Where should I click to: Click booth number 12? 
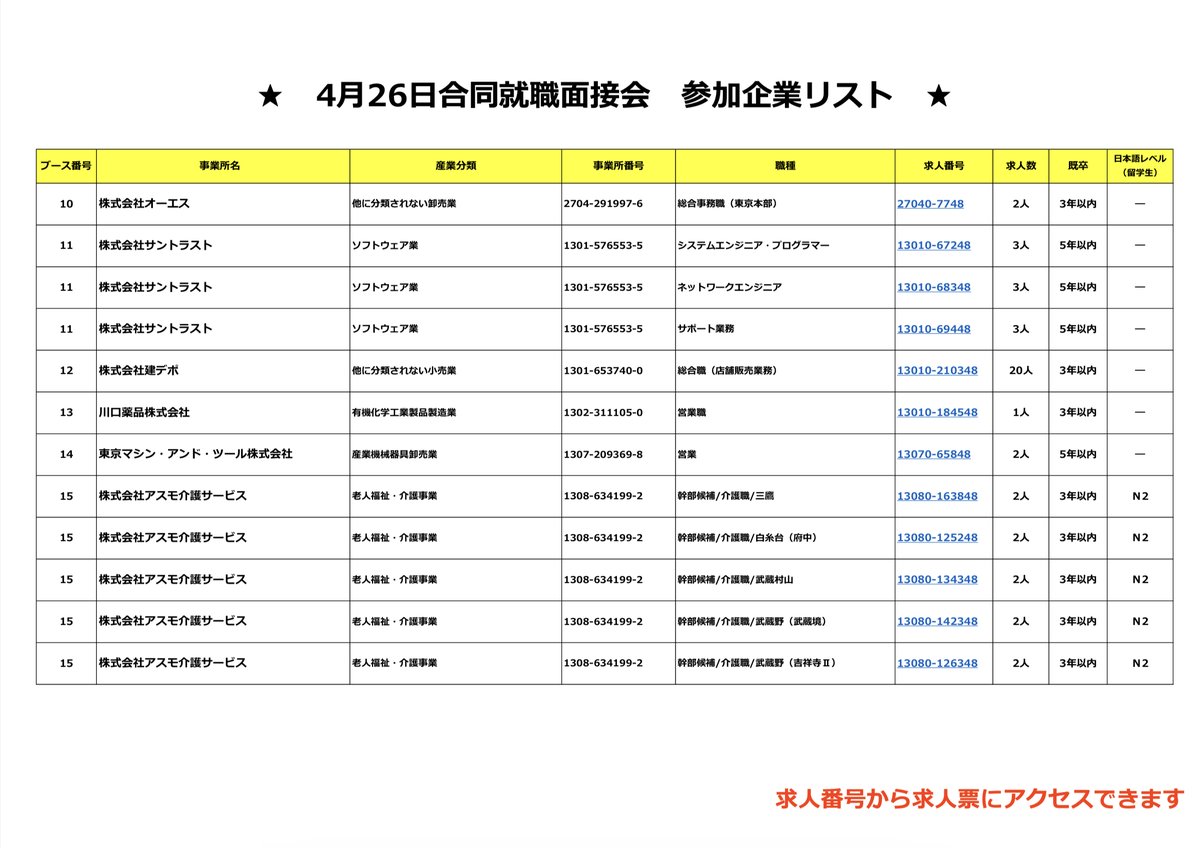point(66,371)
